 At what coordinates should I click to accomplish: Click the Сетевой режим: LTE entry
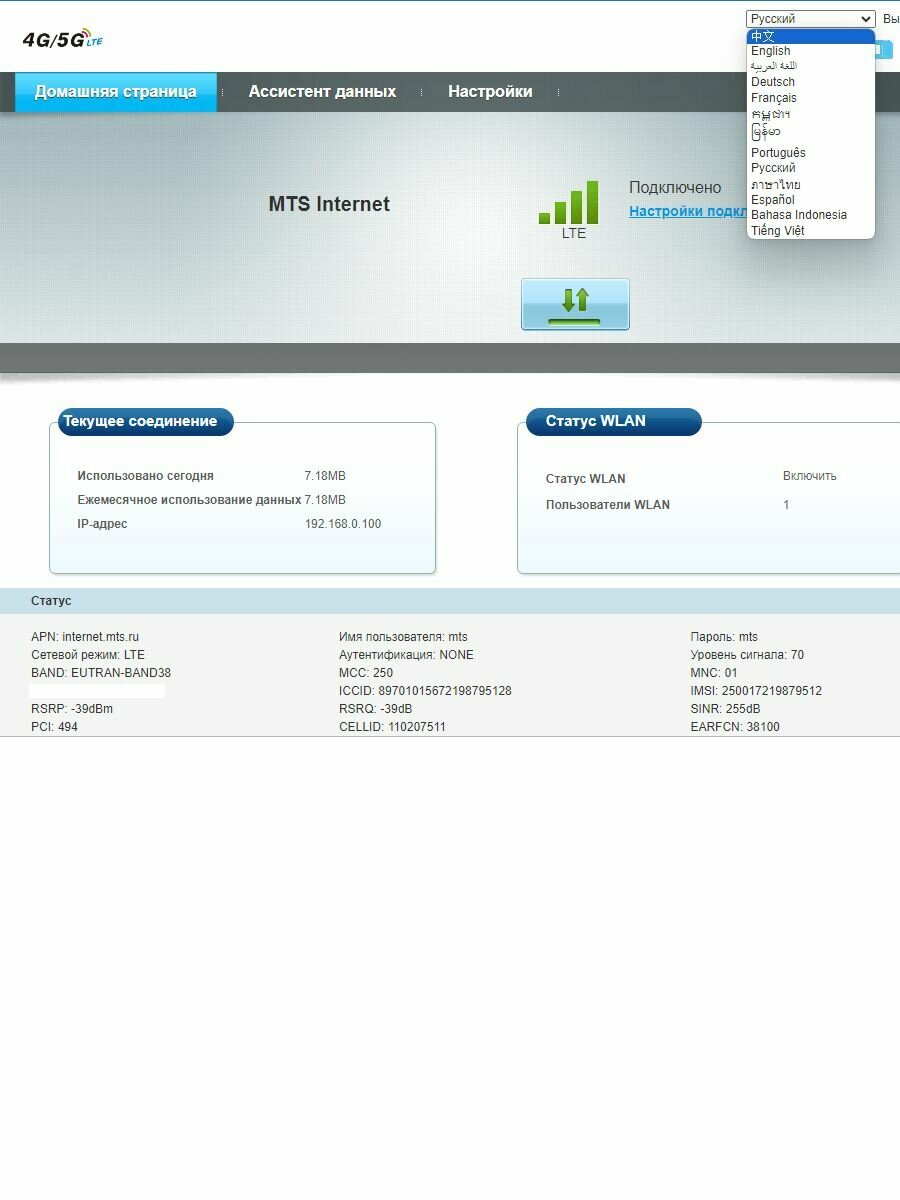click(88, 655)
